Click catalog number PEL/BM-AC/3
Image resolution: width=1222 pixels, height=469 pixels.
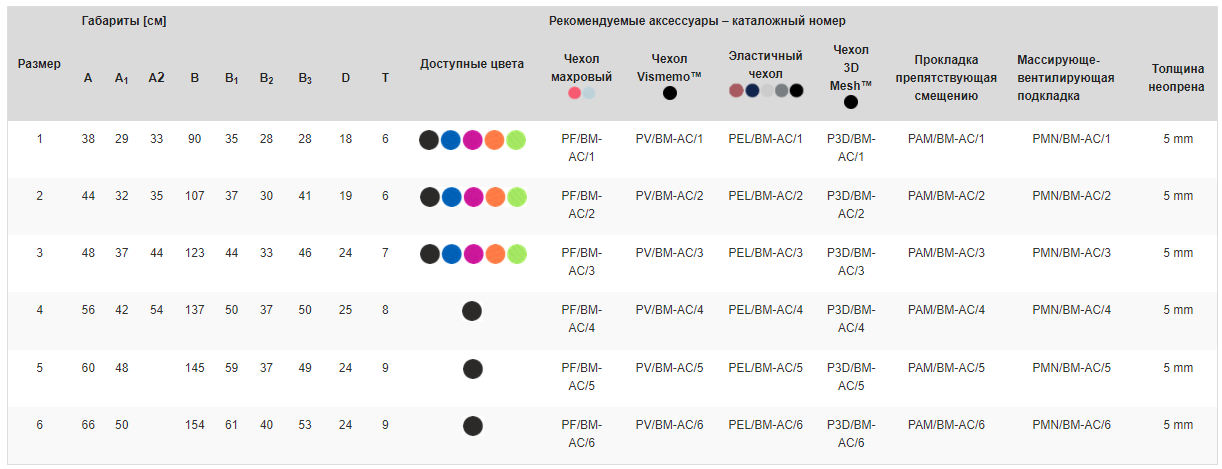click(x=765, y=253)
